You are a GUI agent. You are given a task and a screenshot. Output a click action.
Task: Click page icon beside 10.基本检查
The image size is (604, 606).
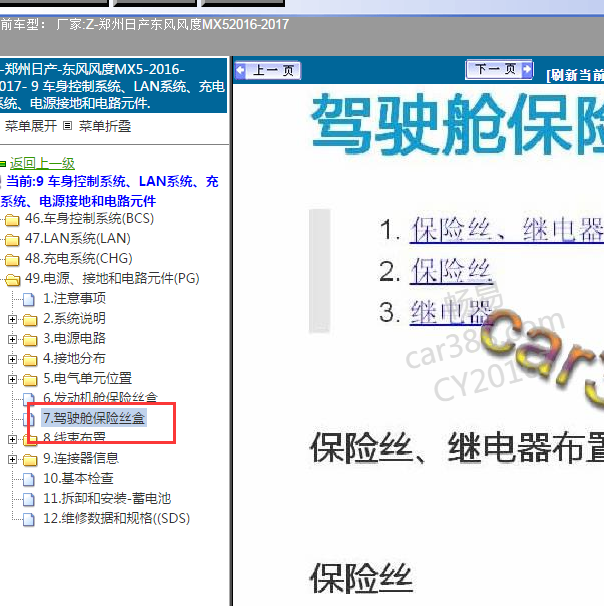(x=29, y=480)
